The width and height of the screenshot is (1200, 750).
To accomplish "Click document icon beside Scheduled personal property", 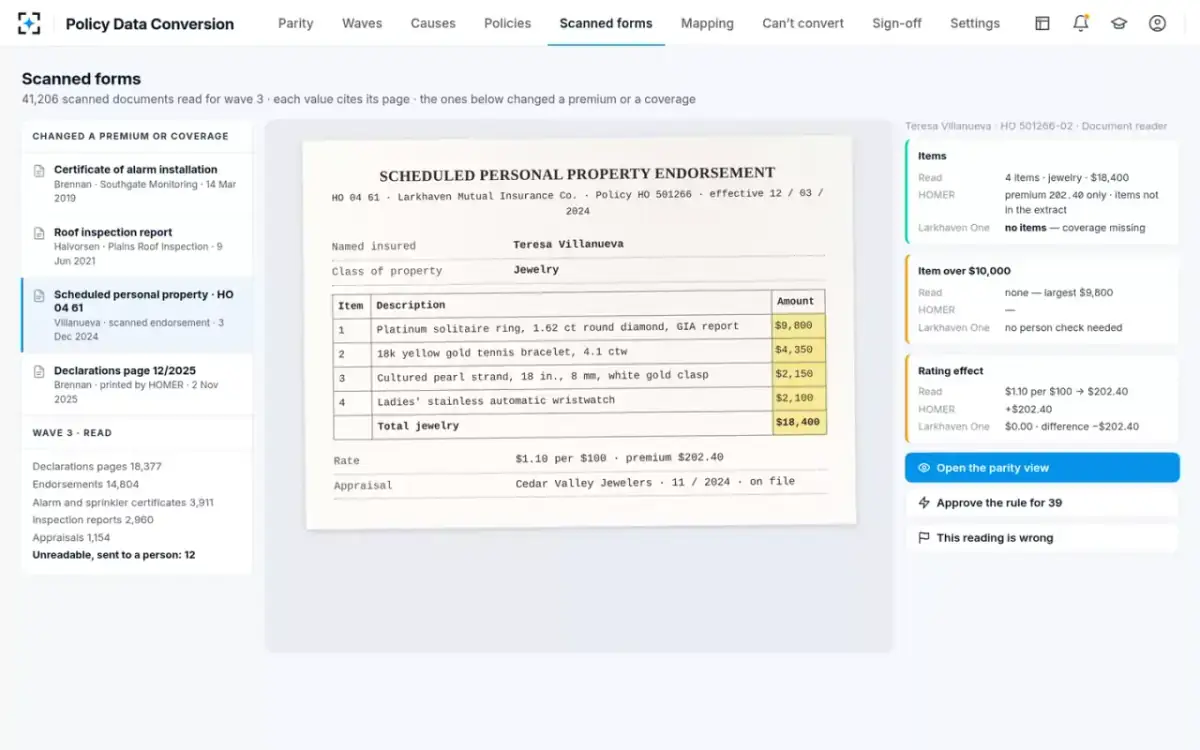I will coord(39,296).
